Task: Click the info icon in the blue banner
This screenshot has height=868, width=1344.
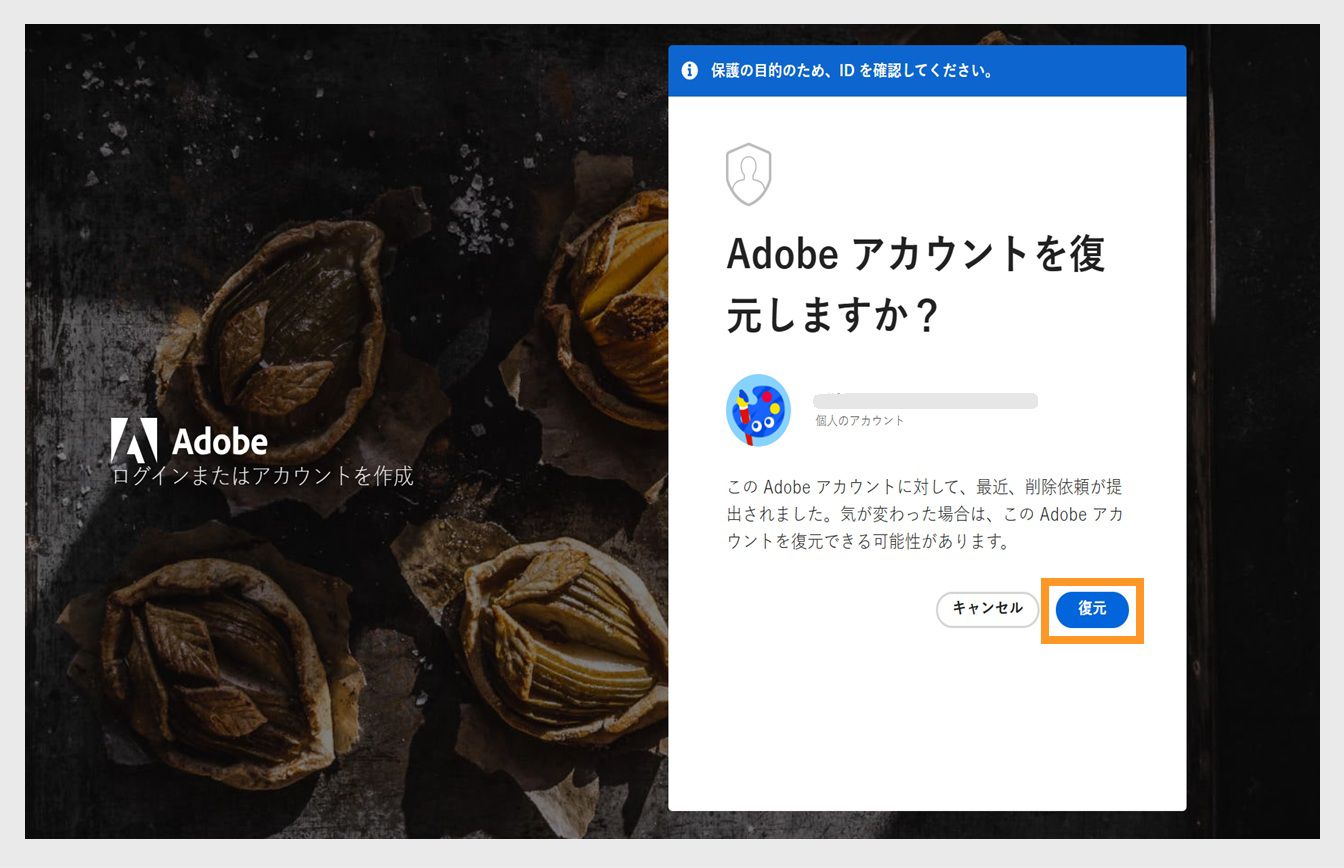Action: click(x=690, y=70)
